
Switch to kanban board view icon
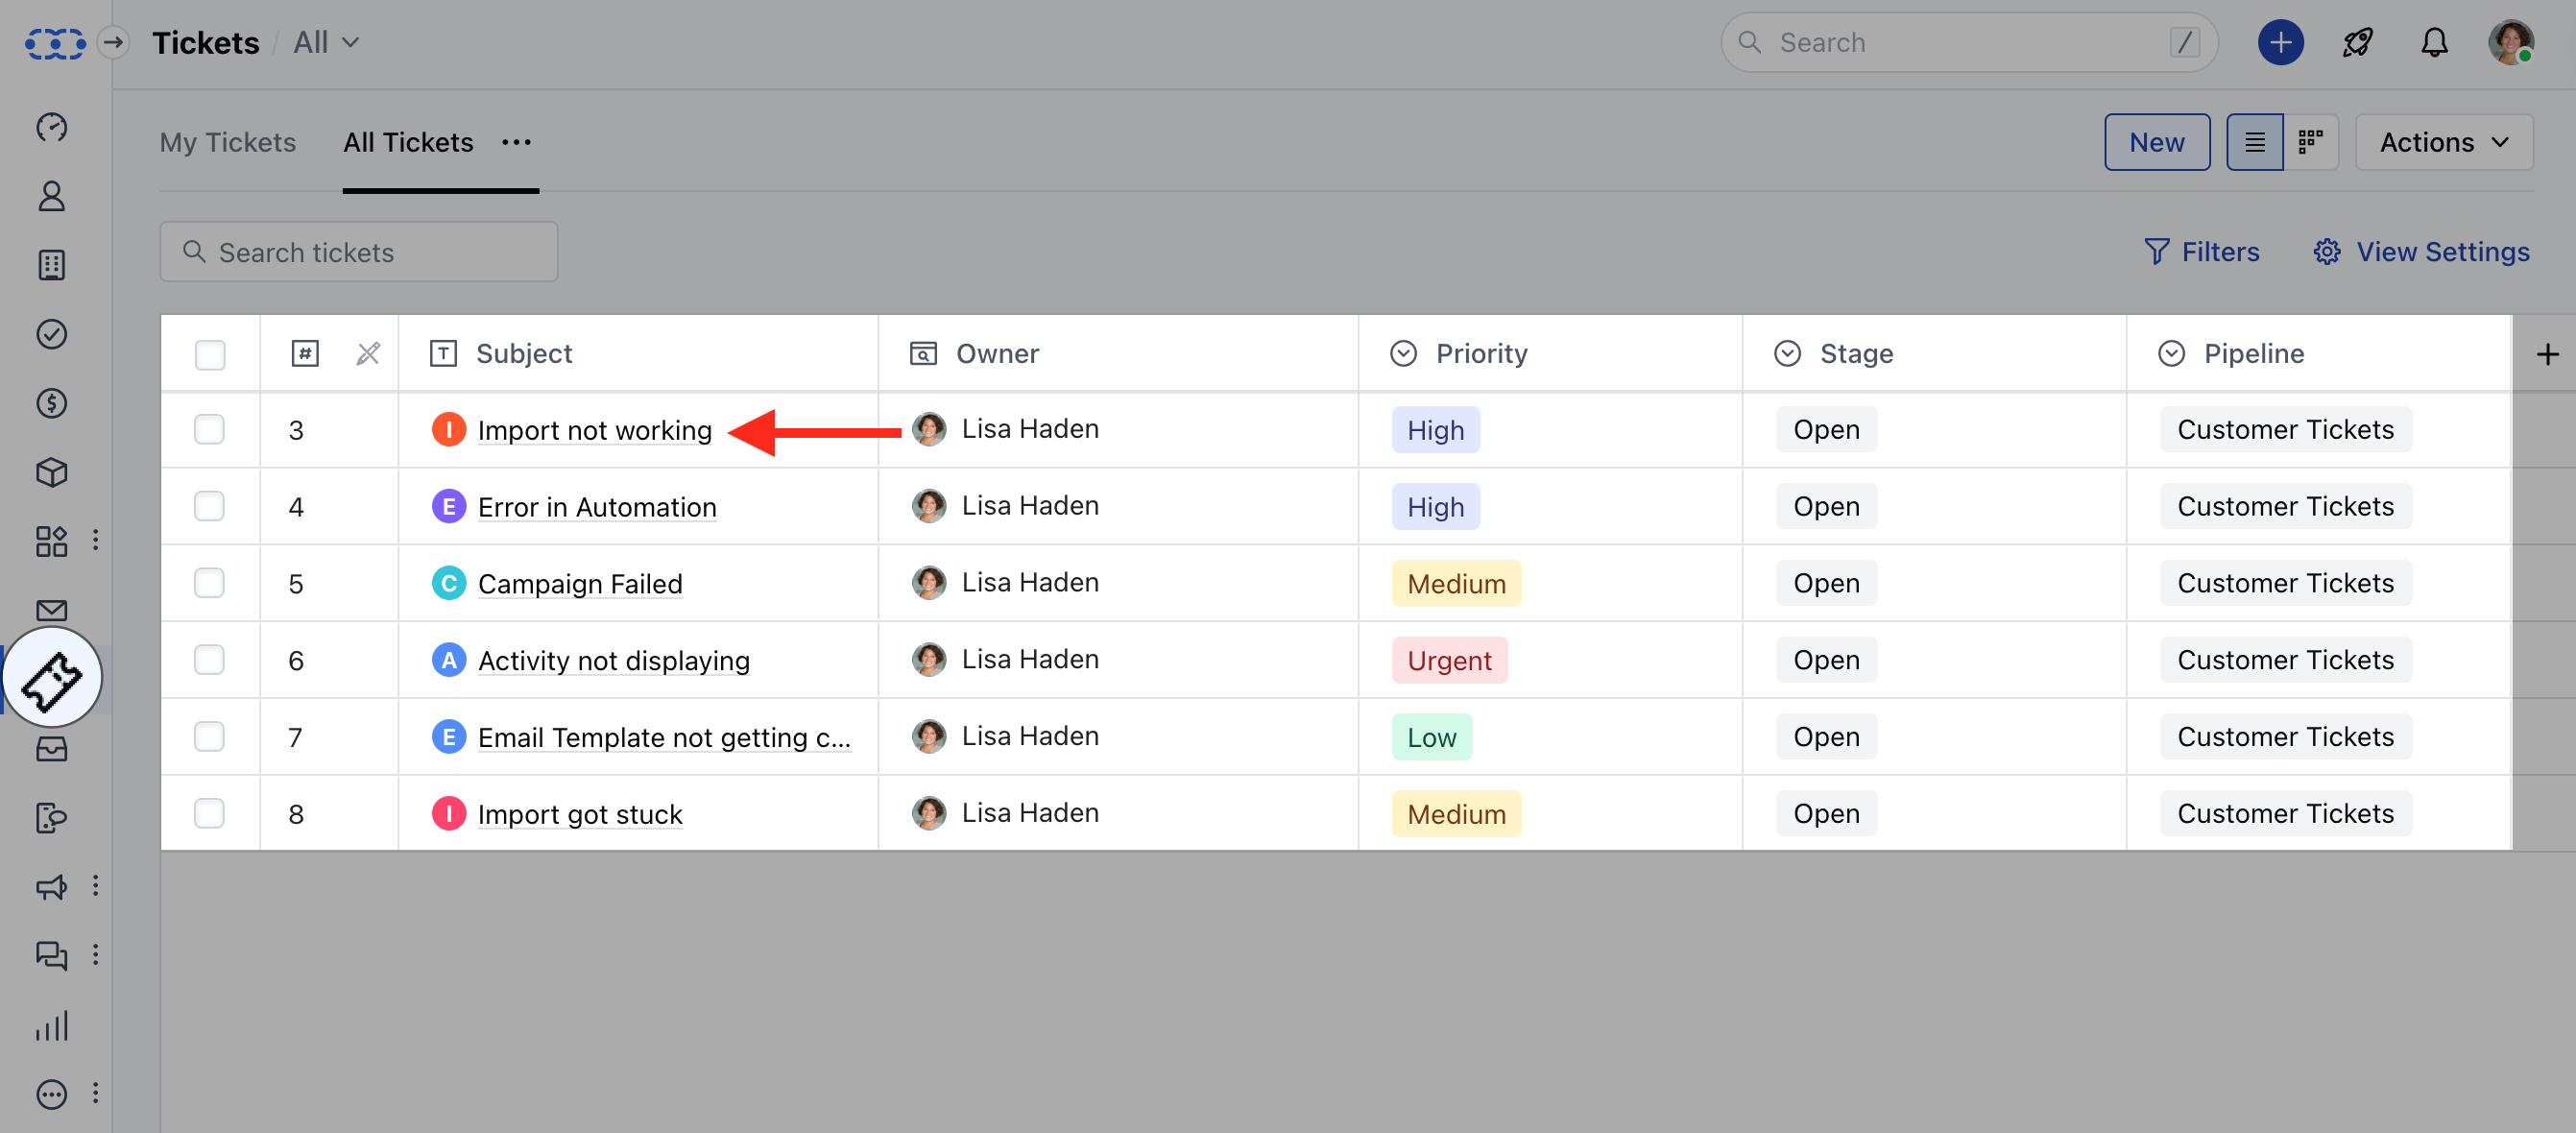2310,142
